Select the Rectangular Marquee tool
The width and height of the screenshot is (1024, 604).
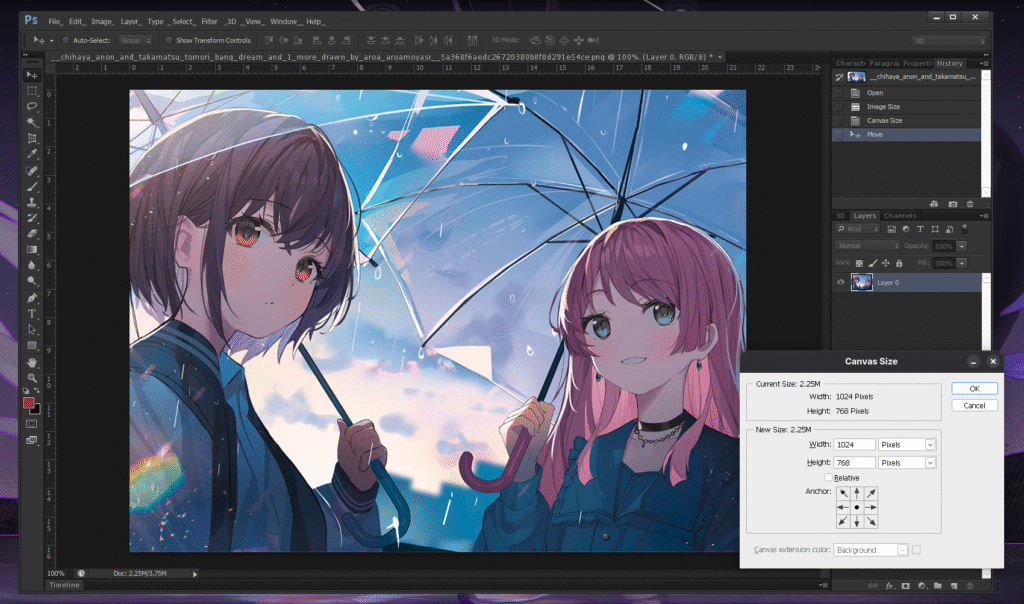(31, 91)
